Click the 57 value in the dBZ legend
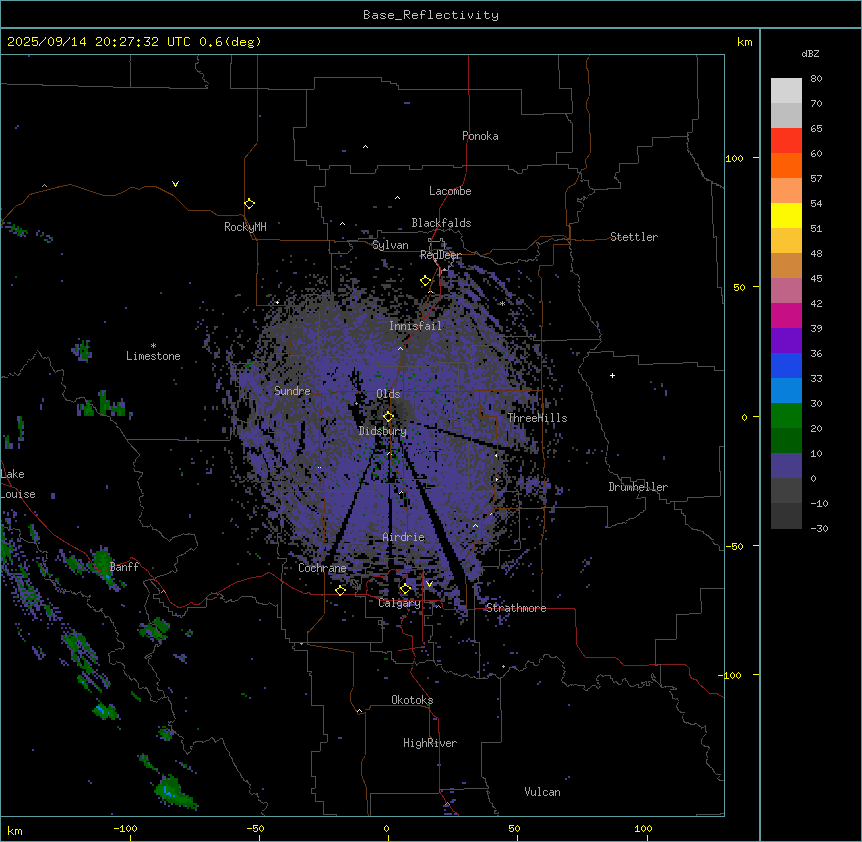 tap(816, 179)
